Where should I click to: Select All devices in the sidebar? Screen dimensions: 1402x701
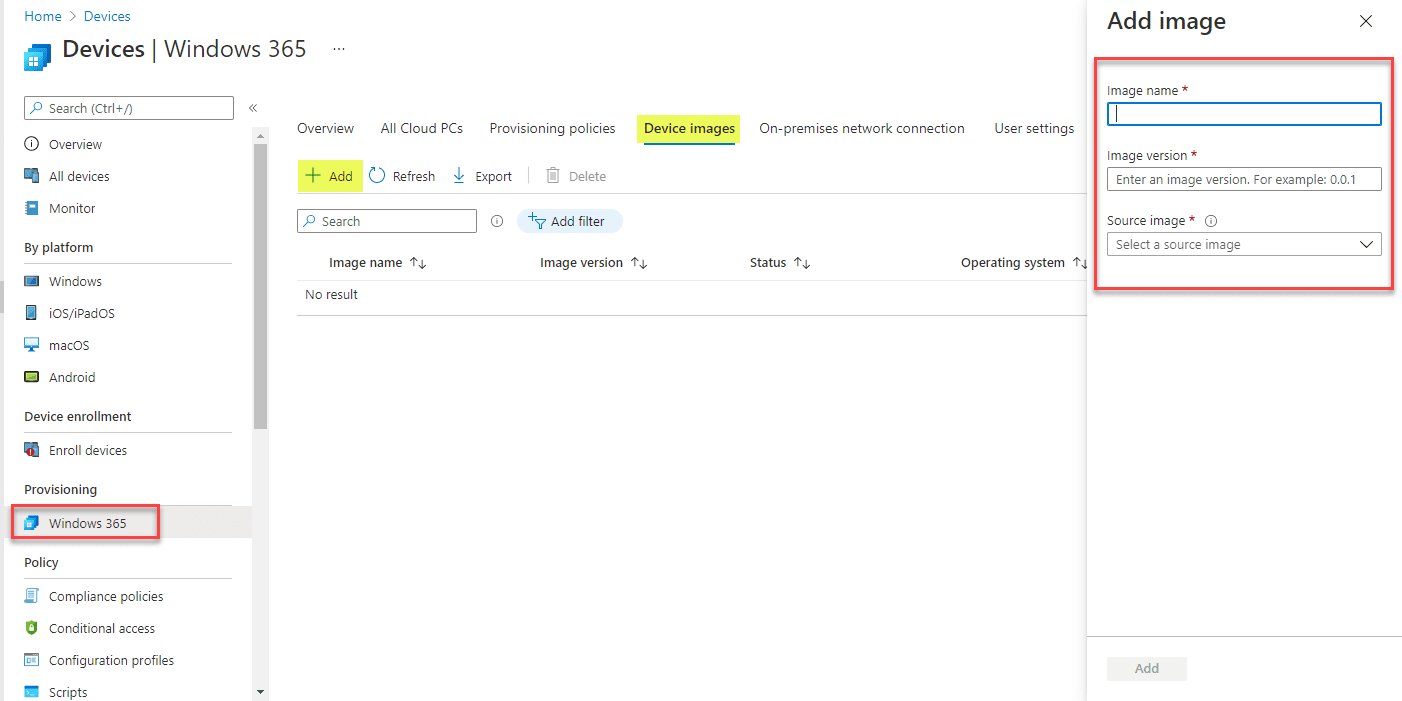tap(77, 176)
